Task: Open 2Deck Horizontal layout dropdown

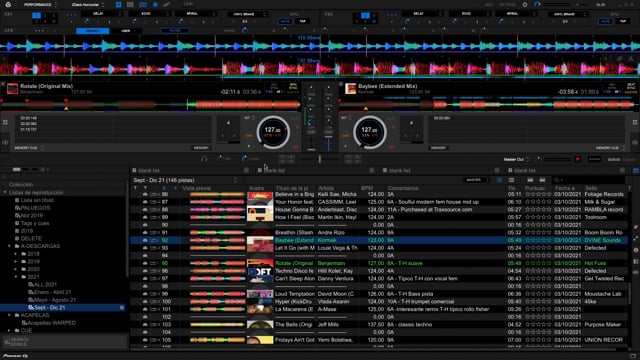Action: point(87,4)
